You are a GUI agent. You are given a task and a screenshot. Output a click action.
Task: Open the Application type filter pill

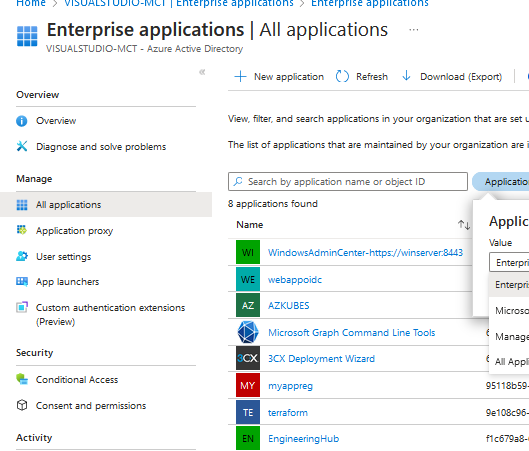click(501, 181)
